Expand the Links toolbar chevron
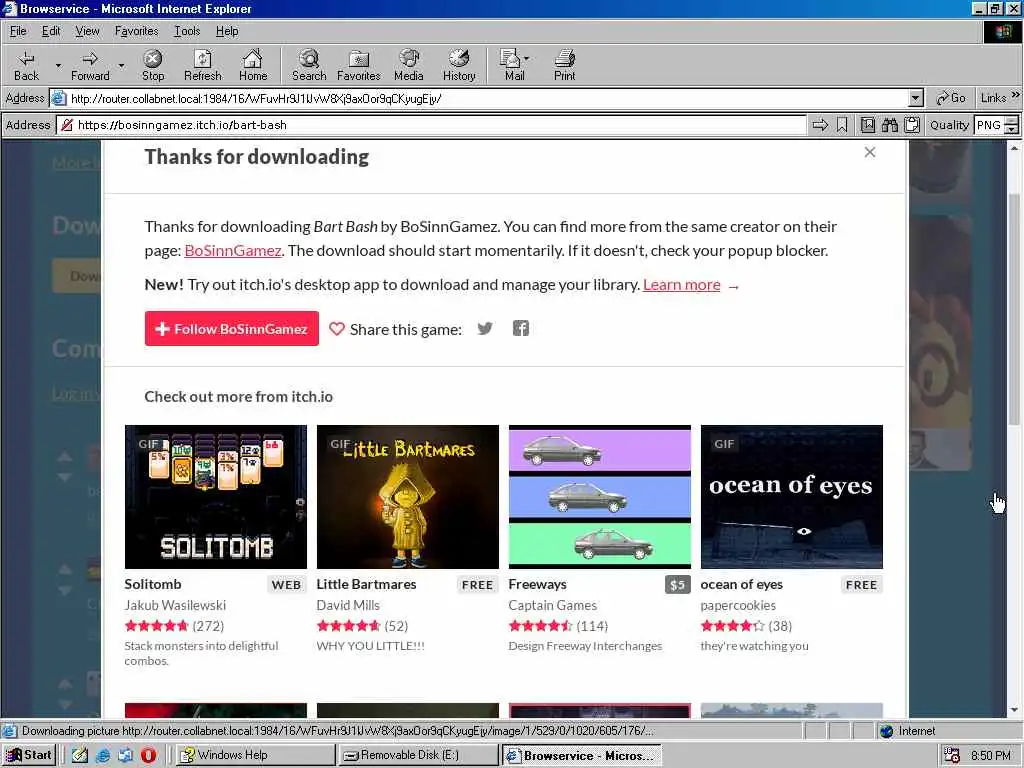Viewport: 1024px width, 768px height. point(1016,95)
